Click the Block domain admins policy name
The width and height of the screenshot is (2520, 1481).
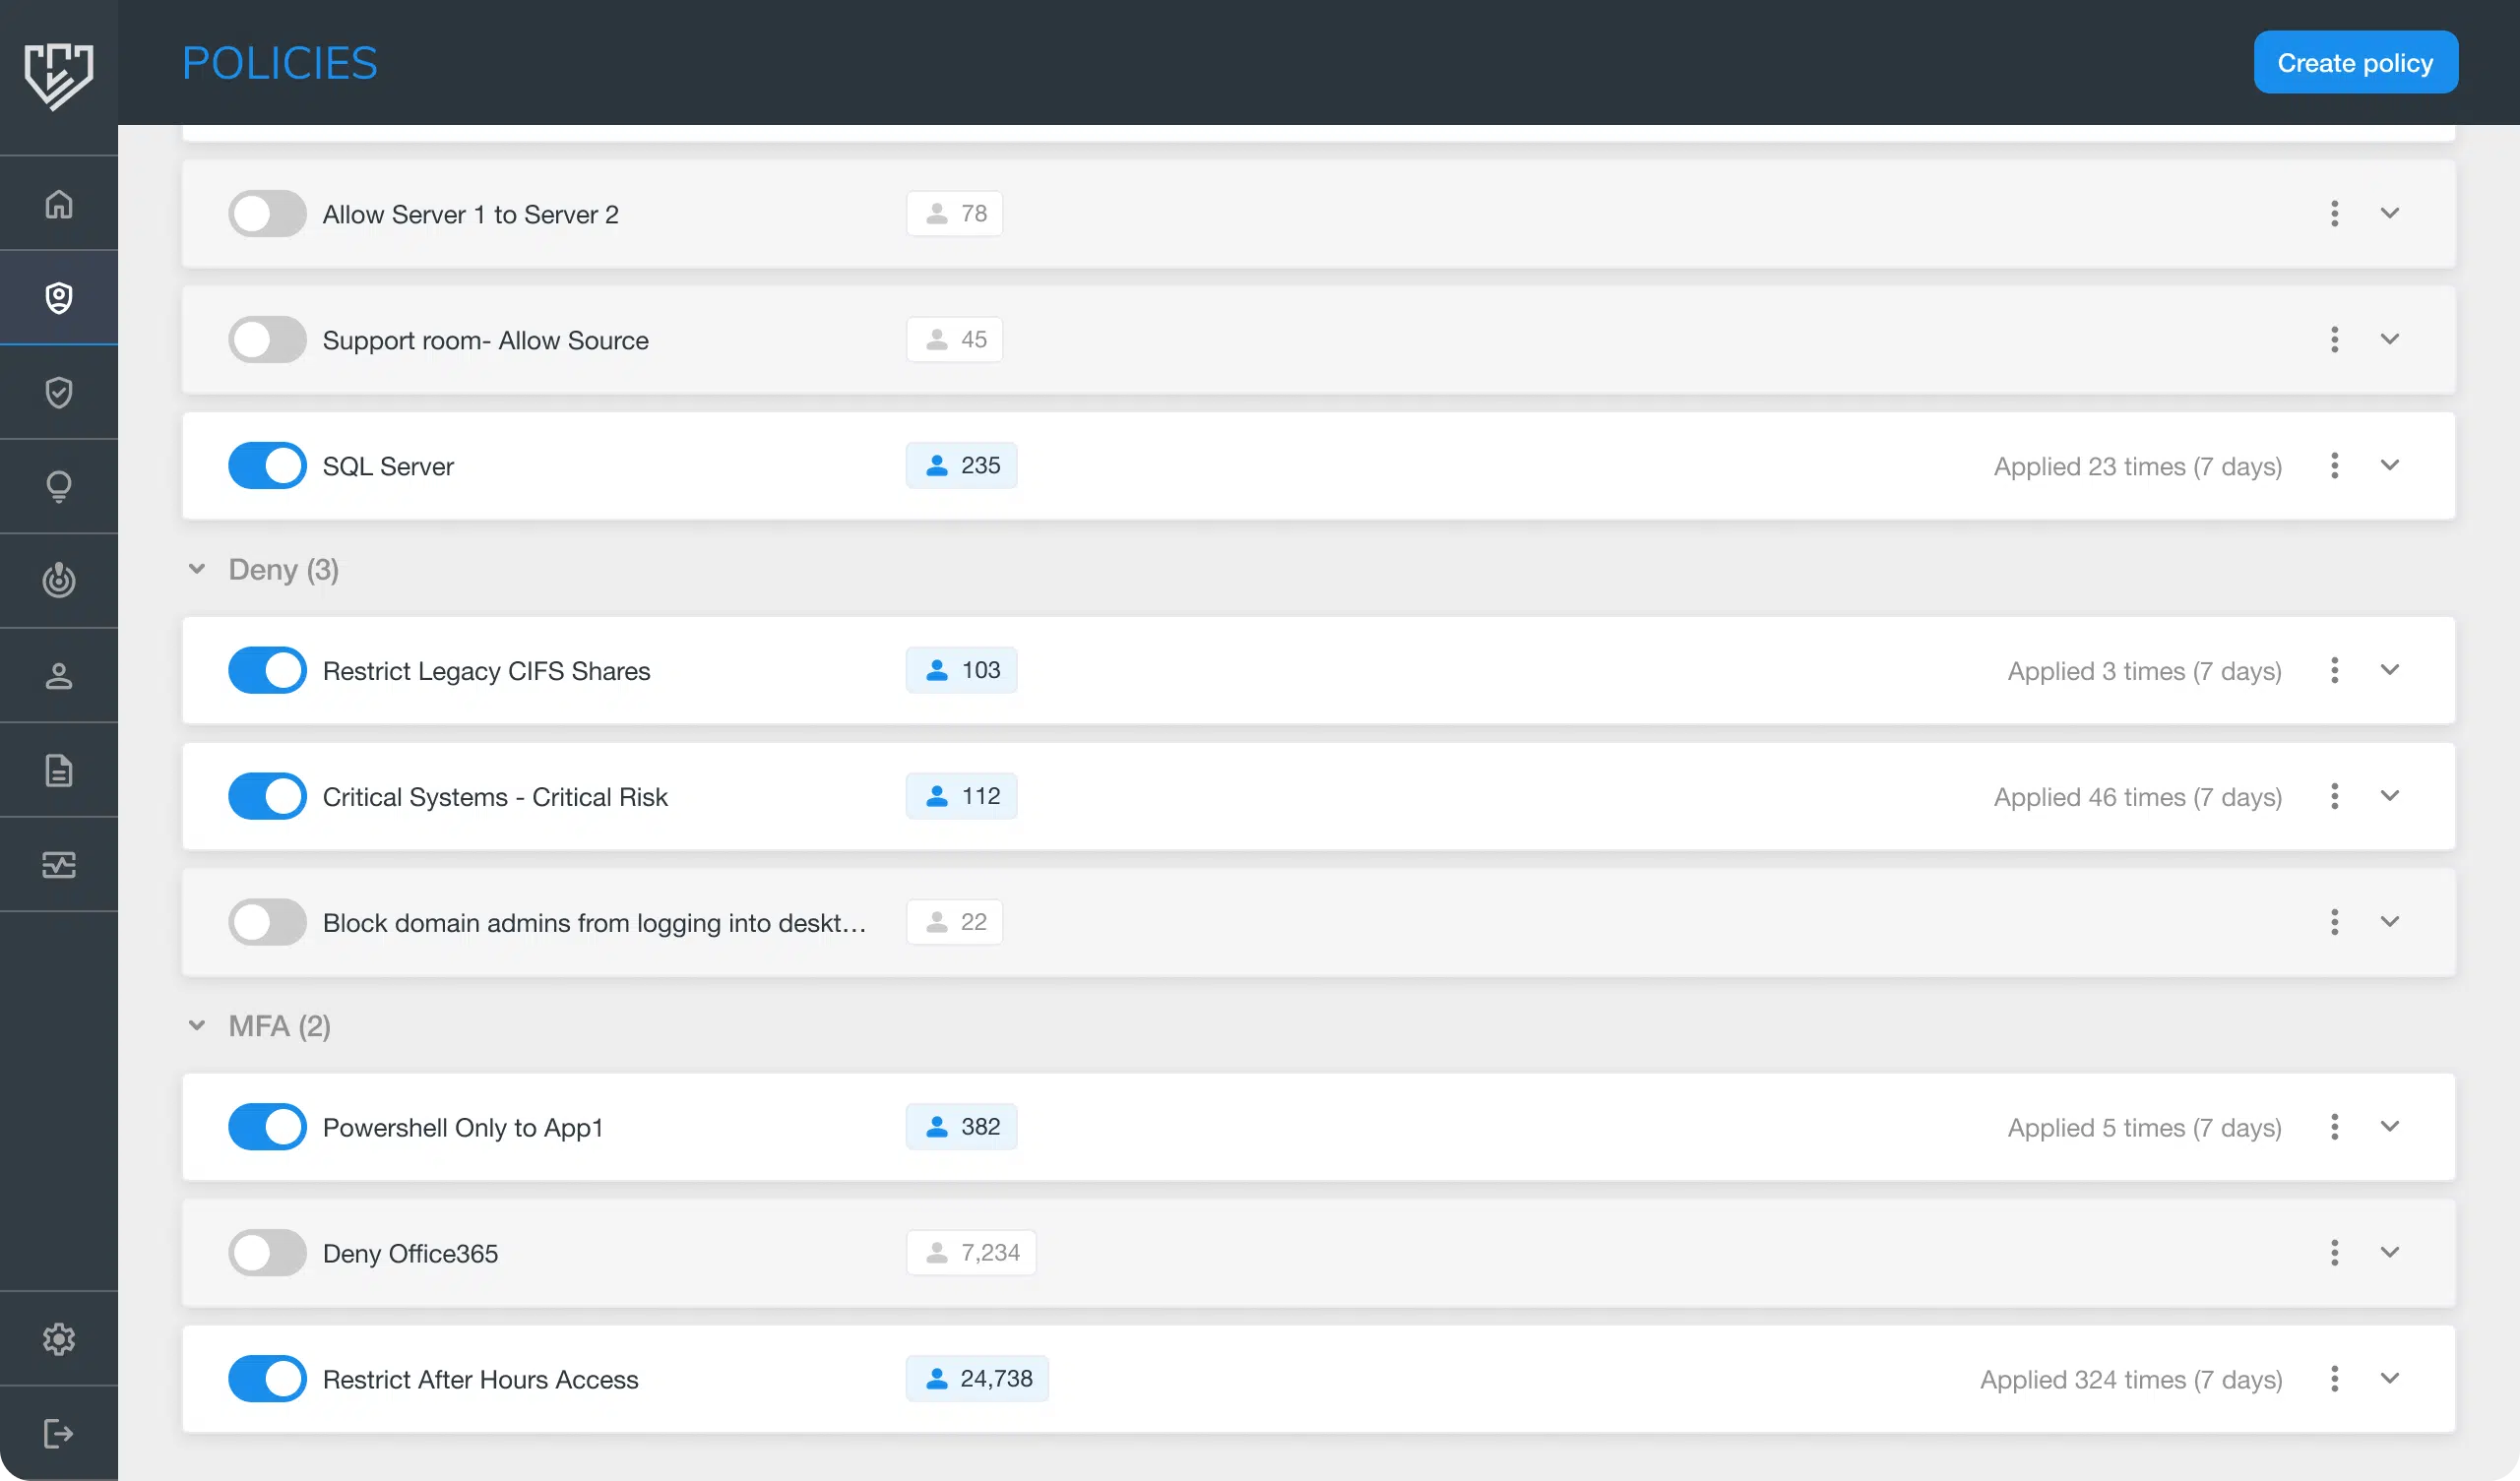click(x=594, y=922)
